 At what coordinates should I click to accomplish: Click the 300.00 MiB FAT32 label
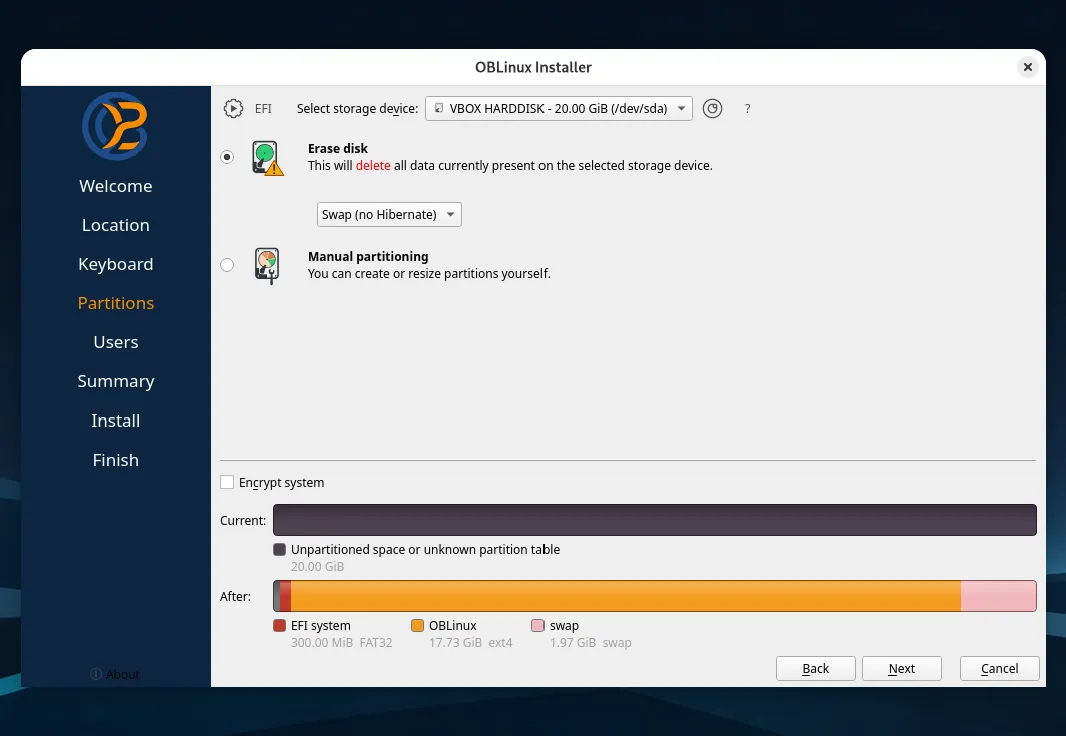coord(341,643)
